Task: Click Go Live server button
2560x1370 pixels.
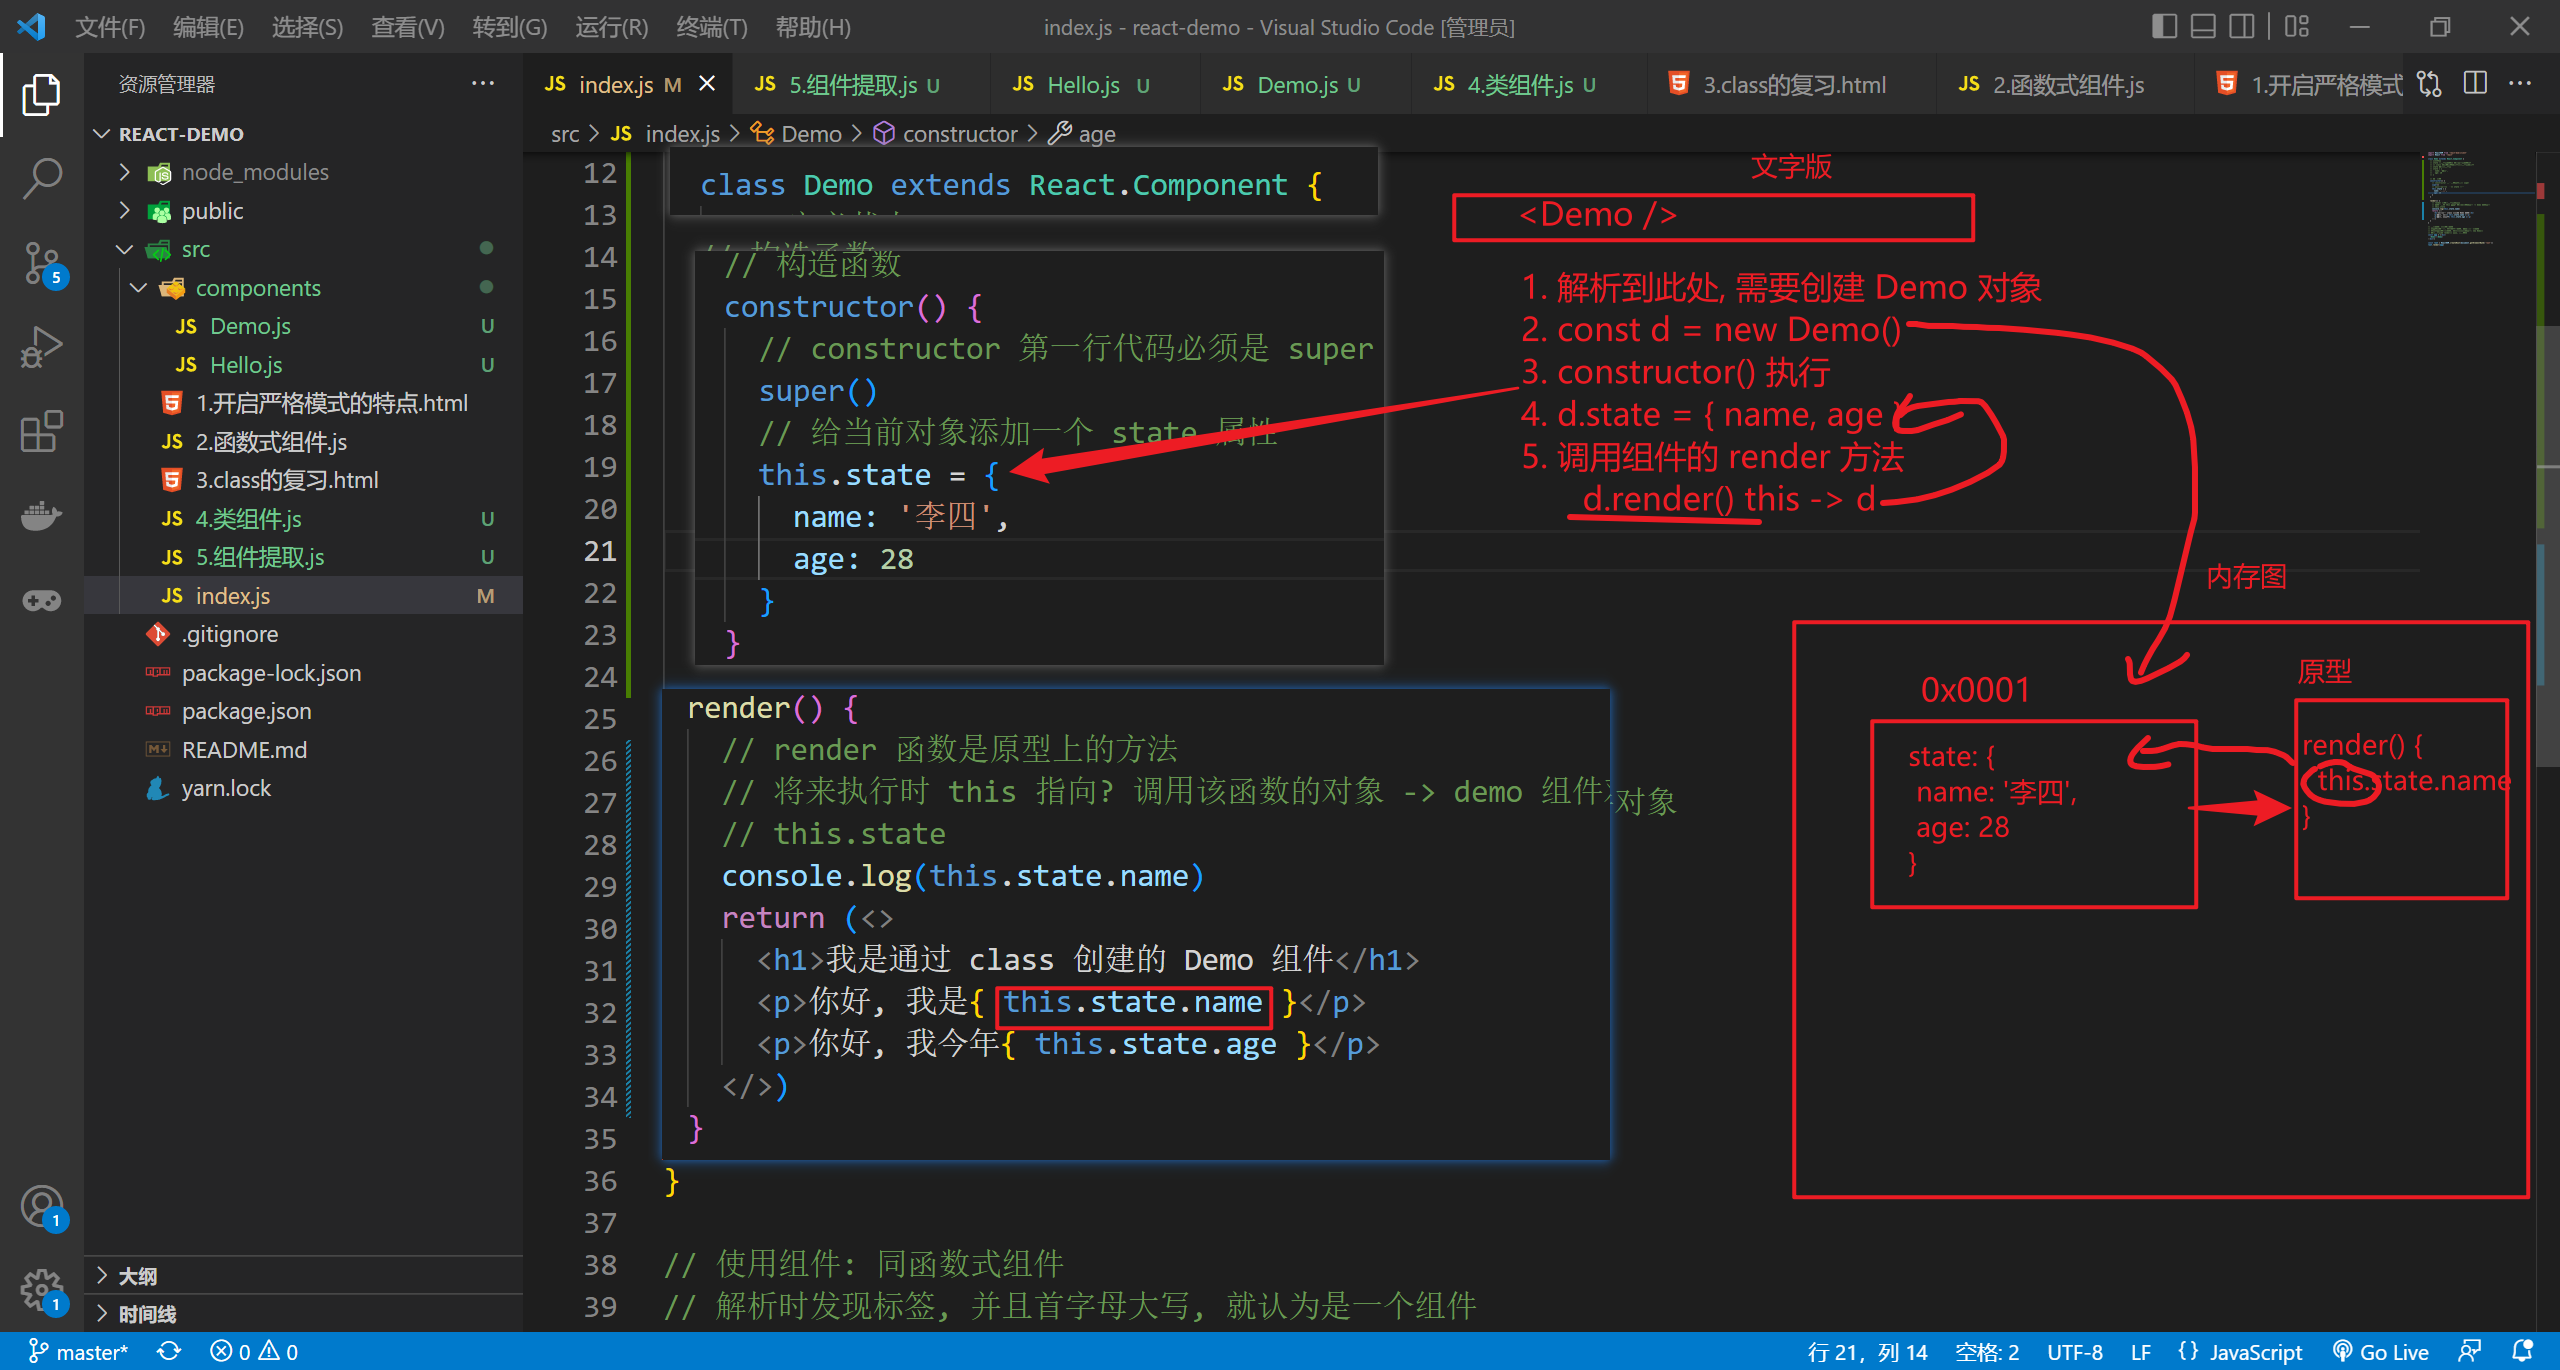Action: [2380, 1352]
